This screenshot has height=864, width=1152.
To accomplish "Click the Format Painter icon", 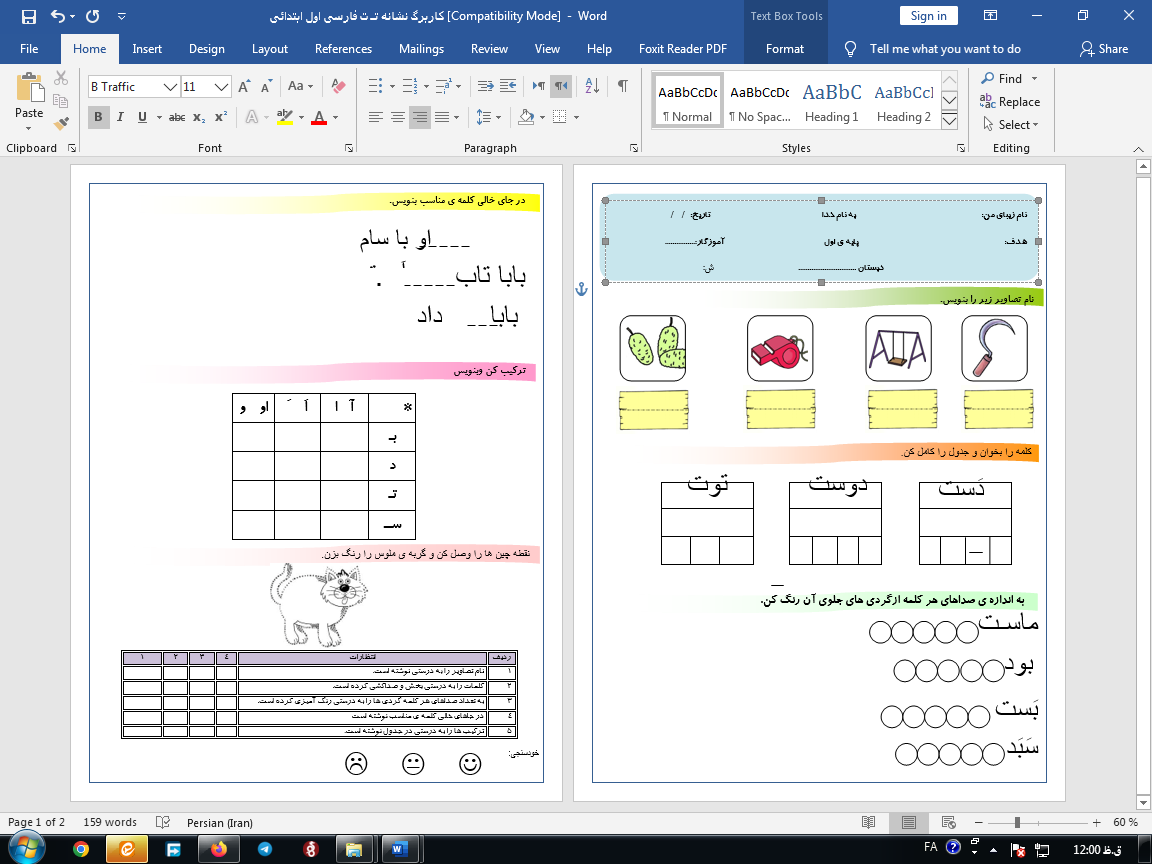I will 61,124.
